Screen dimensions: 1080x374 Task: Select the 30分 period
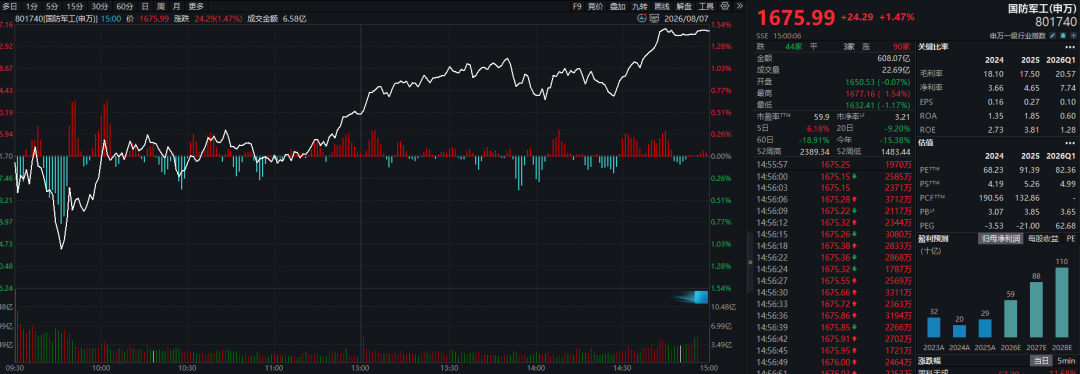click(100, 6)
